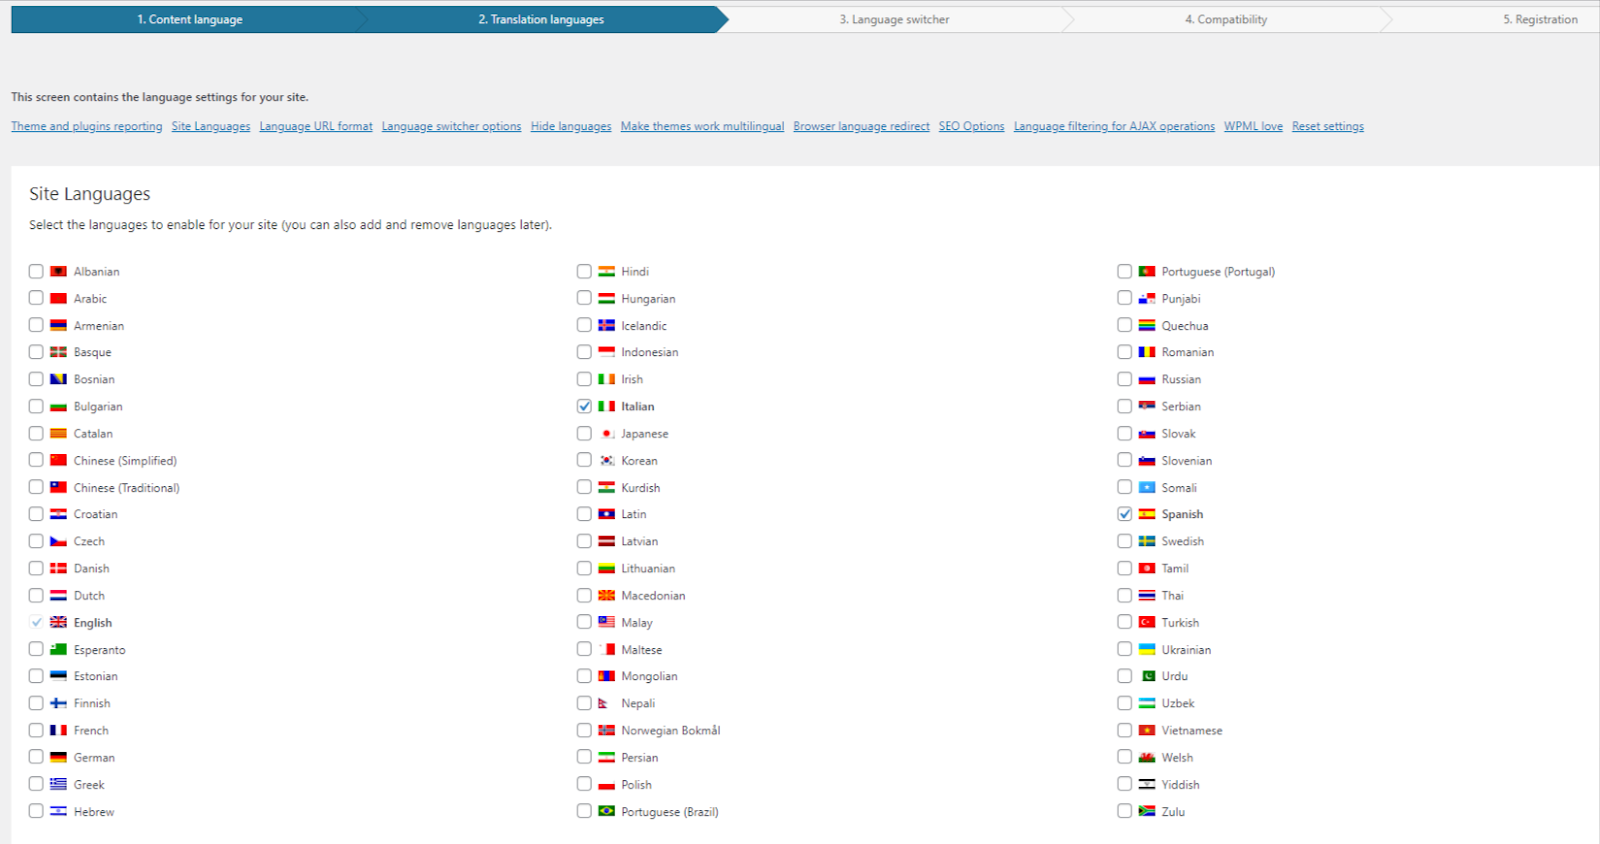Click the Finnish flag icon
Image resolution: width=1600 pixels, height=844 pixels.
tap(58, 704)
